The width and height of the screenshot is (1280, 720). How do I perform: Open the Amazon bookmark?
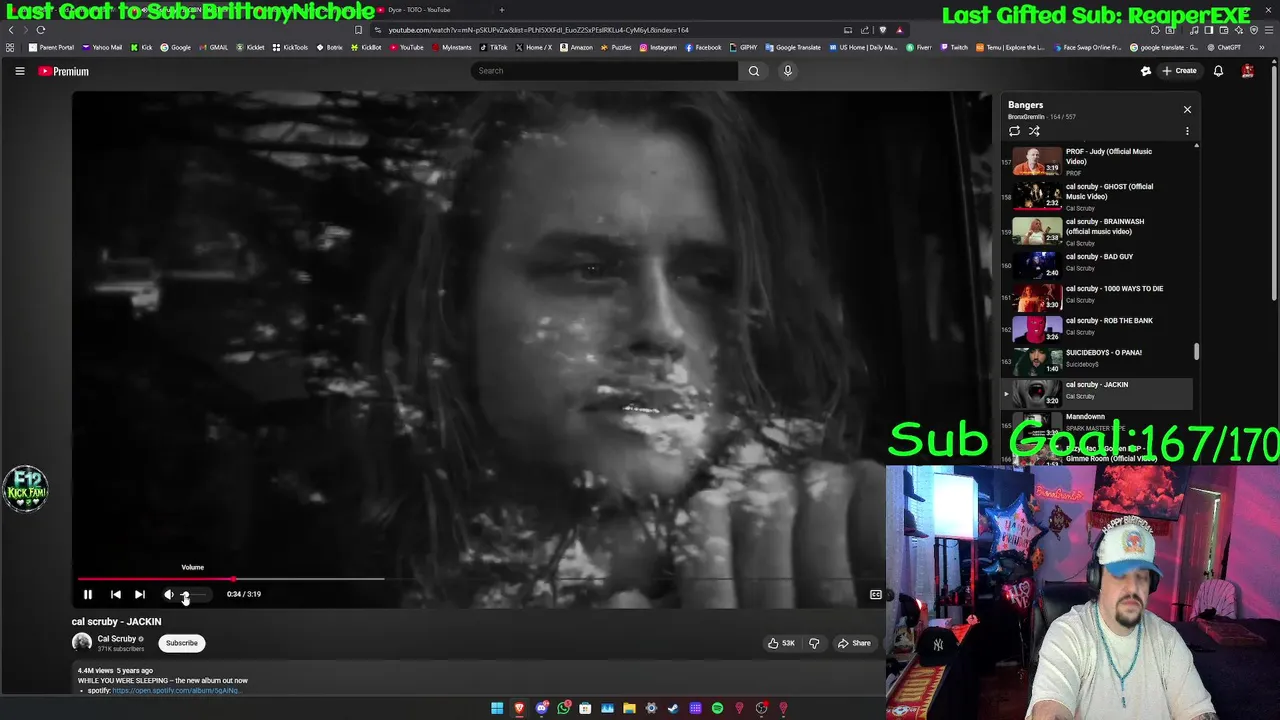click(576, 47)
